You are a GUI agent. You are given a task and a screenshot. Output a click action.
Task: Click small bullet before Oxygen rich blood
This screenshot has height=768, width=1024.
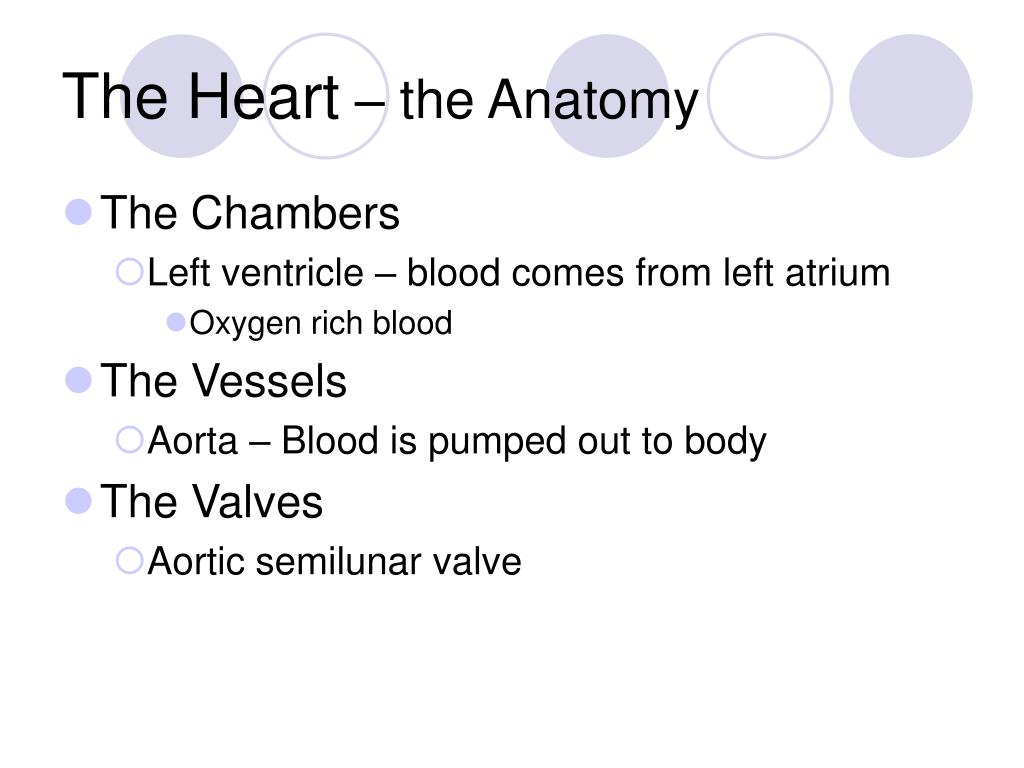tap(176, 322)
